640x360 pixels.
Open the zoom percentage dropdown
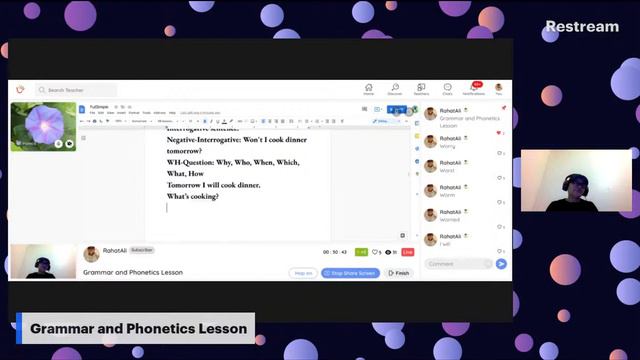click(x=121, y=121)
